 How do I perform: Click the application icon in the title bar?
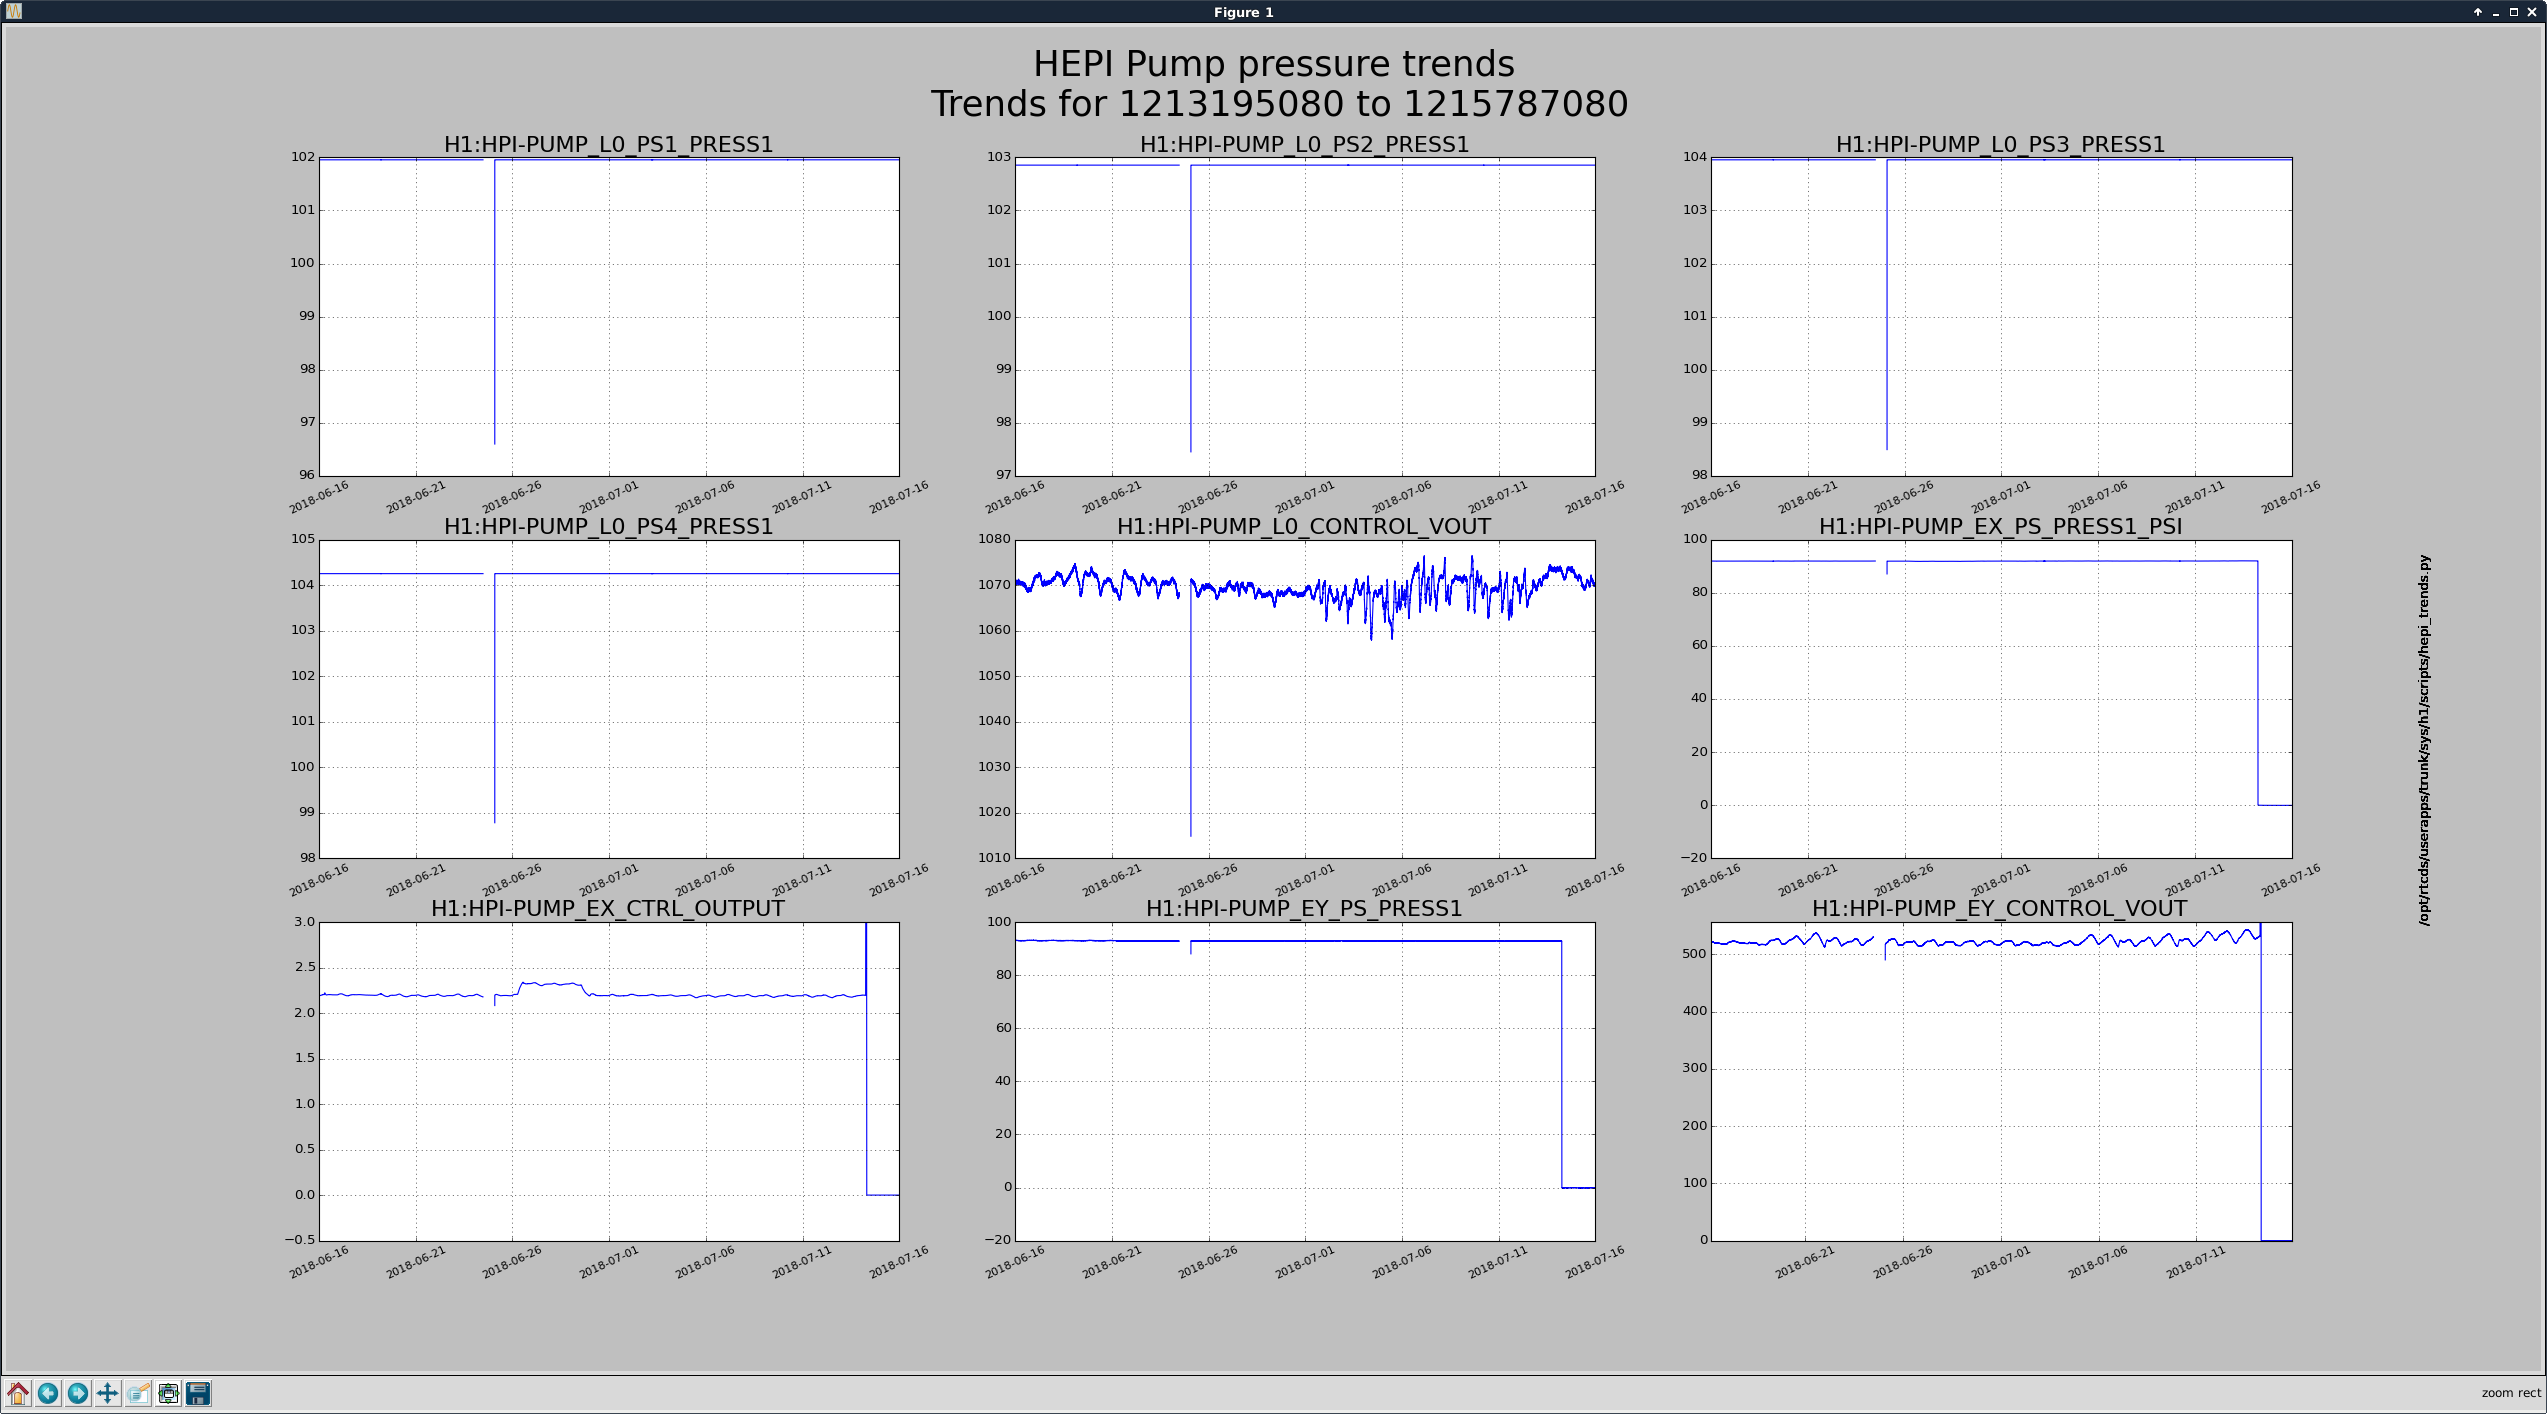coord(13,12)
